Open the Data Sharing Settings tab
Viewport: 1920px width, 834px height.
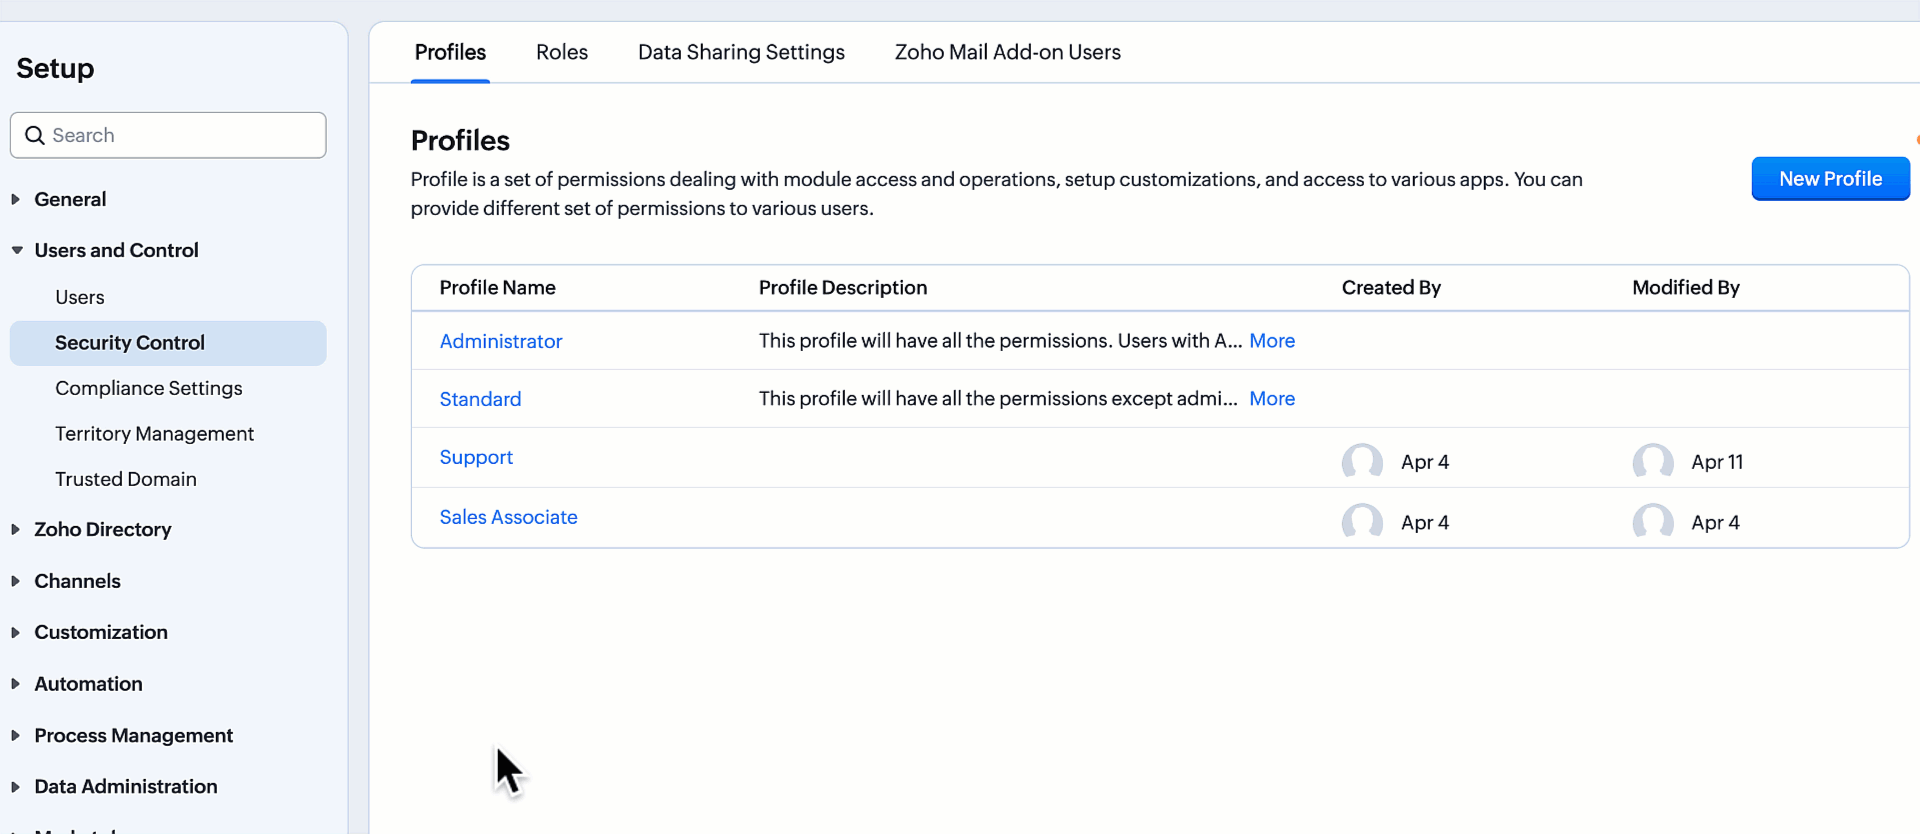click(741, 52)
